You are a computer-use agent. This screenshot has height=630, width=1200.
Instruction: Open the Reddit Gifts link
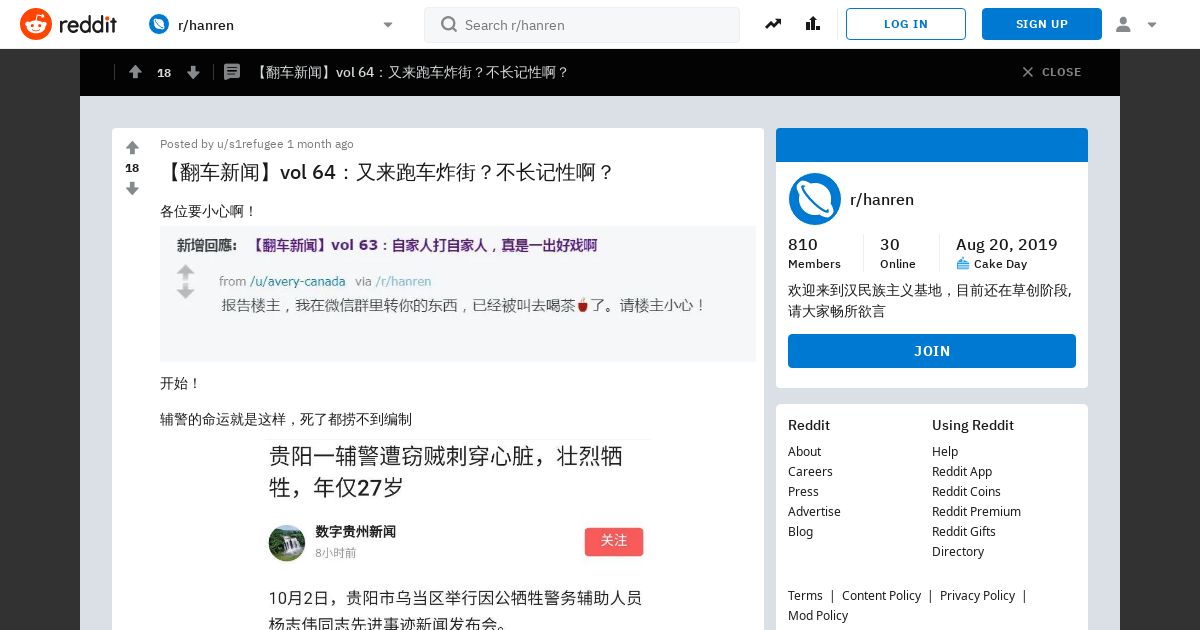[964, 531]
